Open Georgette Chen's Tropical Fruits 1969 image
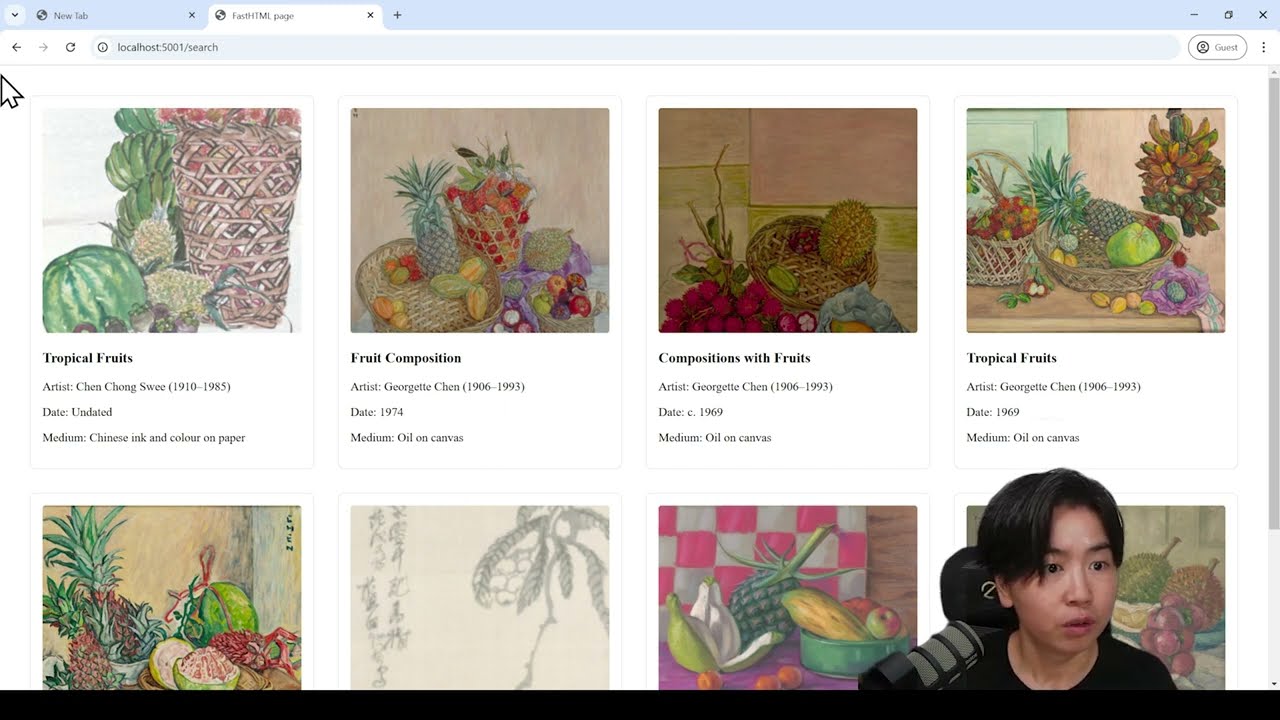1280x720 pixels. pos(1096,220)
